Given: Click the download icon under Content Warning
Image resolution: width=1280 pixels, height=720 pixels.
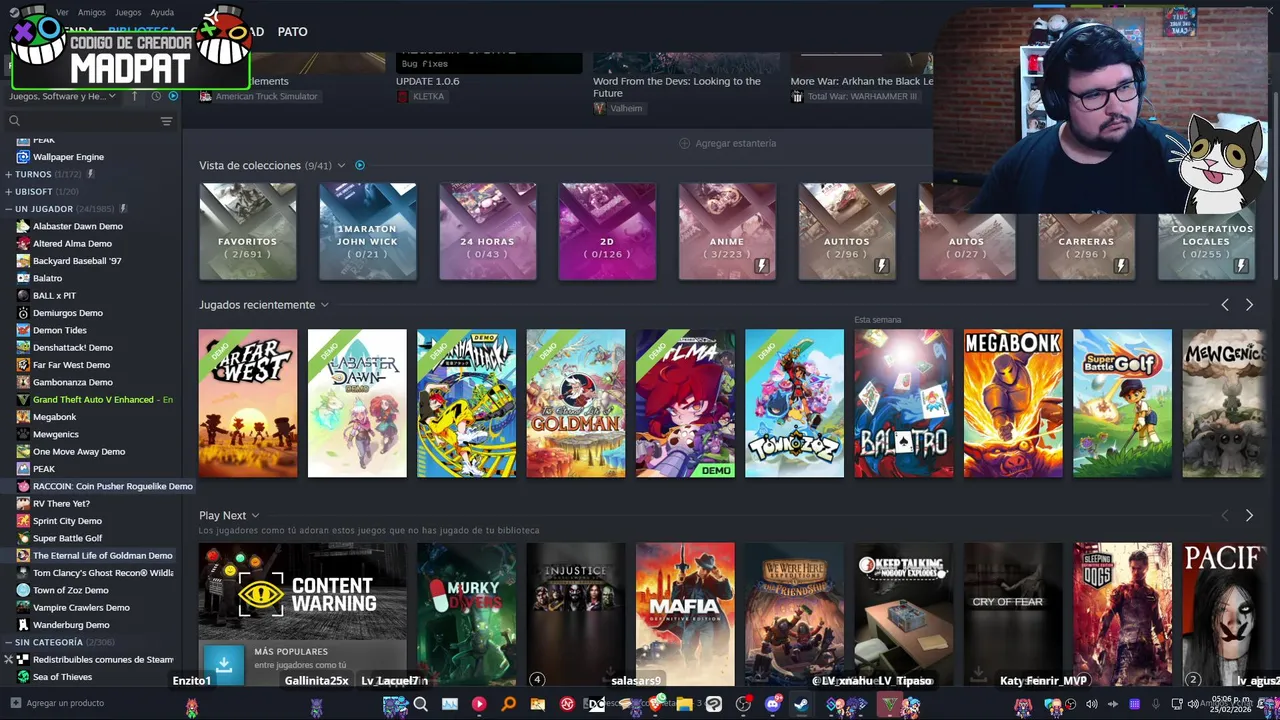Looking at the screenshot, I should click(223, 664).
